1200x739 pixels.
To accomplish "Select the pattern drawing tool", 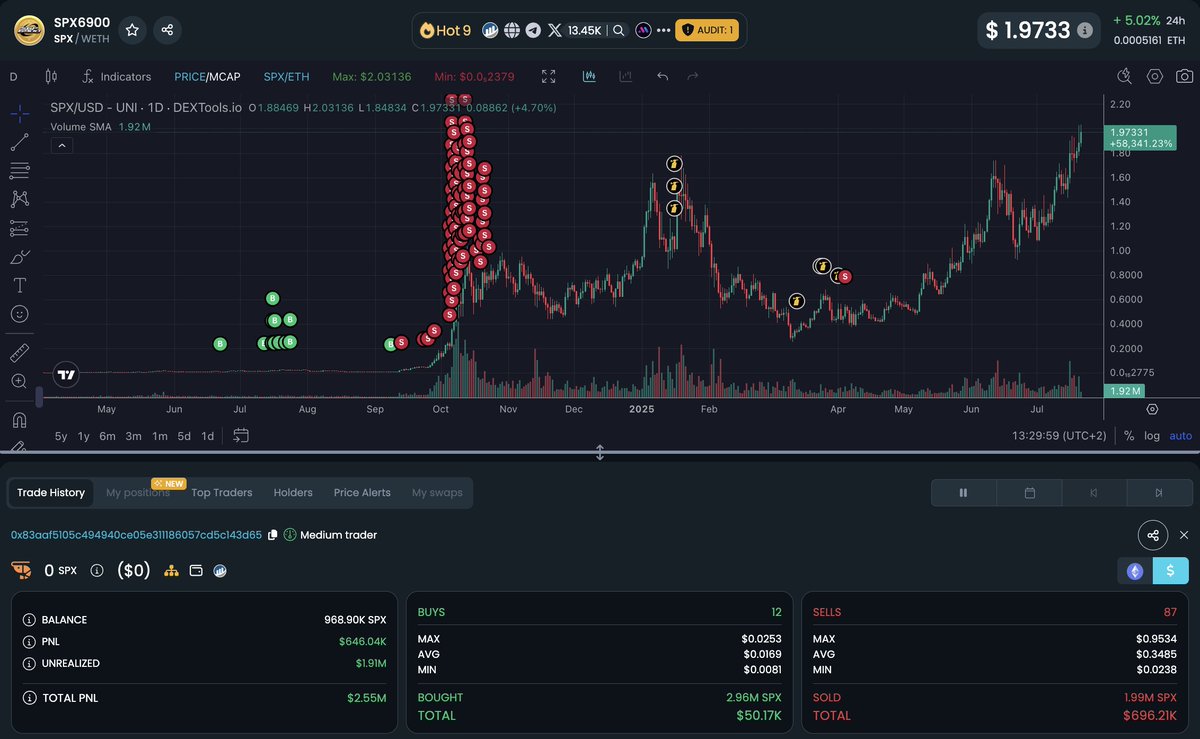I will pyautogui.click(x=19, y=199).
